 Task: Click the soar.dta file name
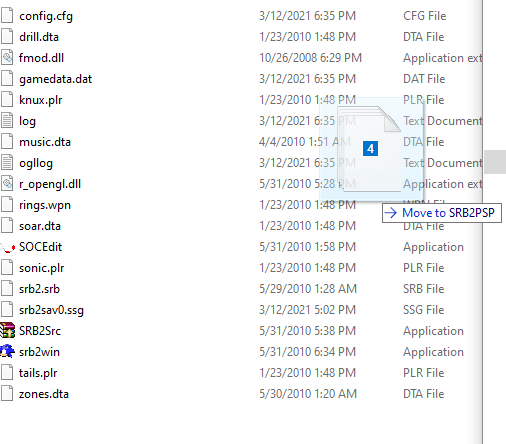(40, 226)
